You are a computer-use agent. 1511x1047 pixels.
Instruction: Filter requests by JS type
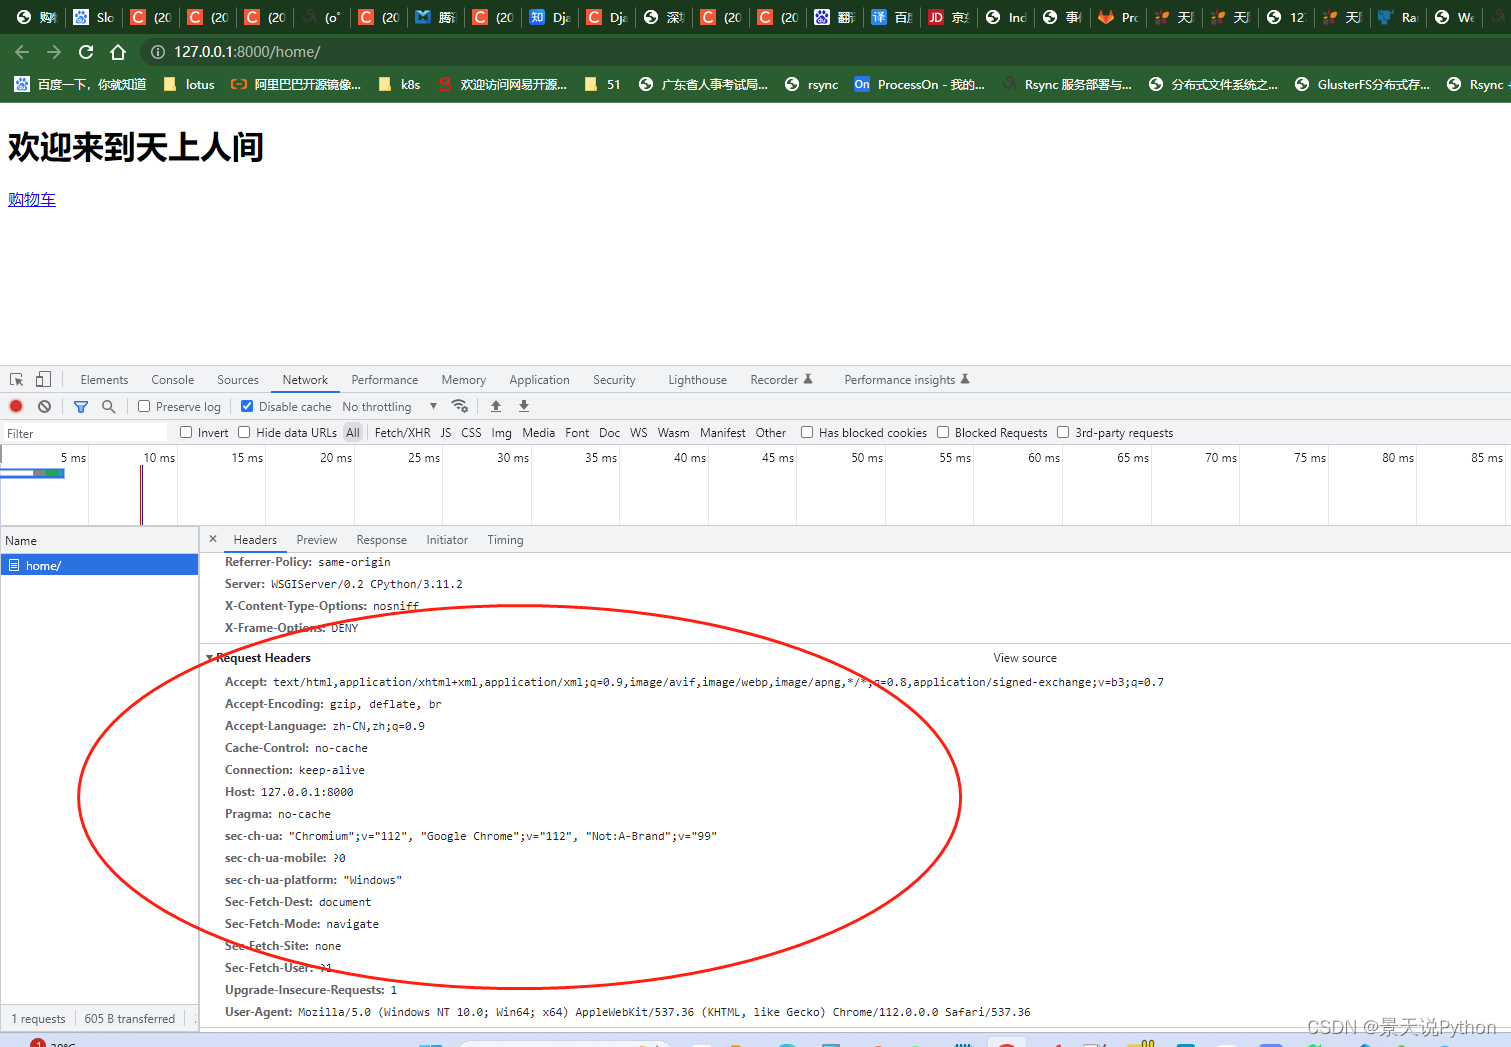(446, 433)
